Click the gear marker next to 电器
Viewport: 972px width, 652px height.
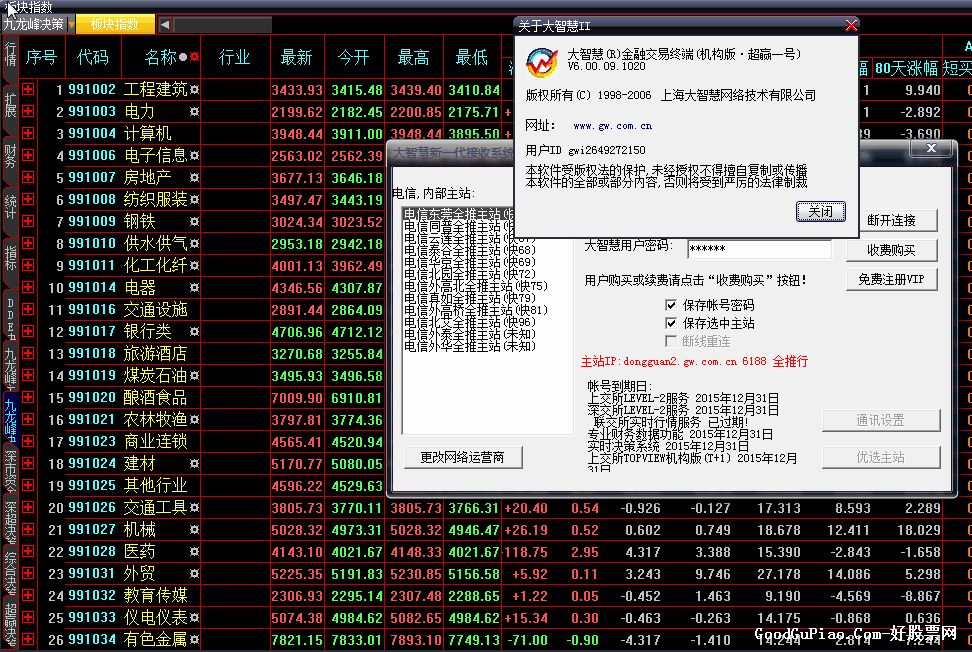[195, 288]
